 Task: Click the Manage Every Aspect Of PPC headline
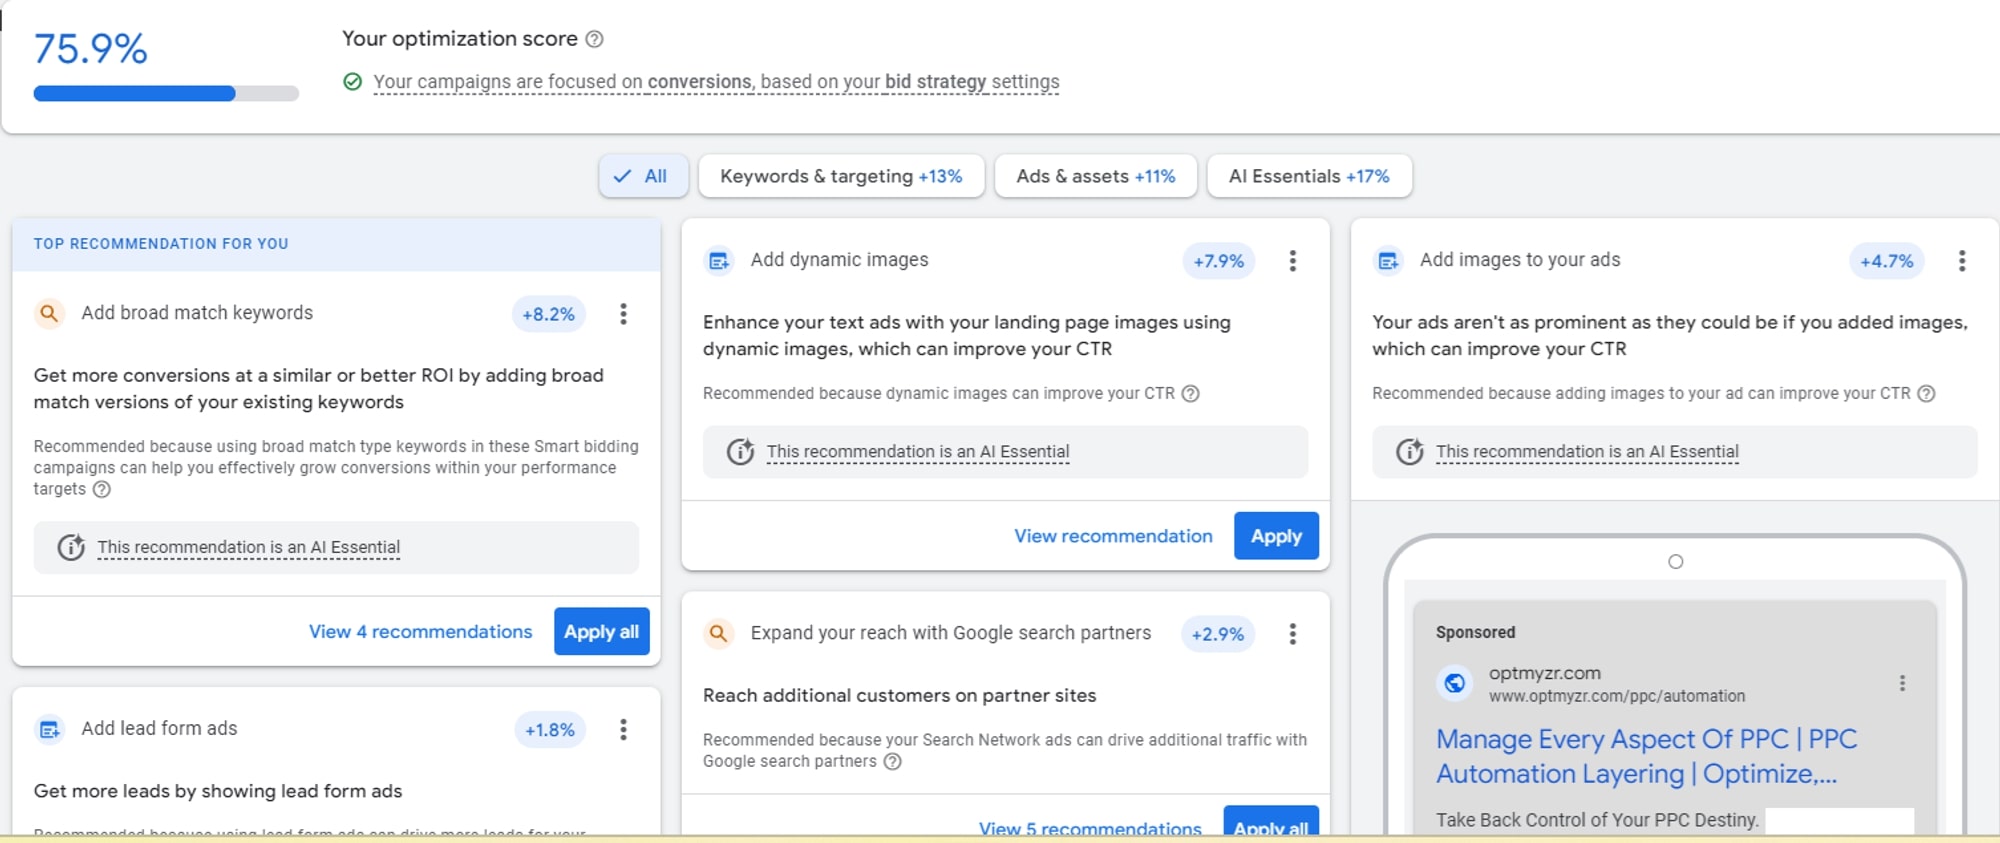coord(1646,756)
